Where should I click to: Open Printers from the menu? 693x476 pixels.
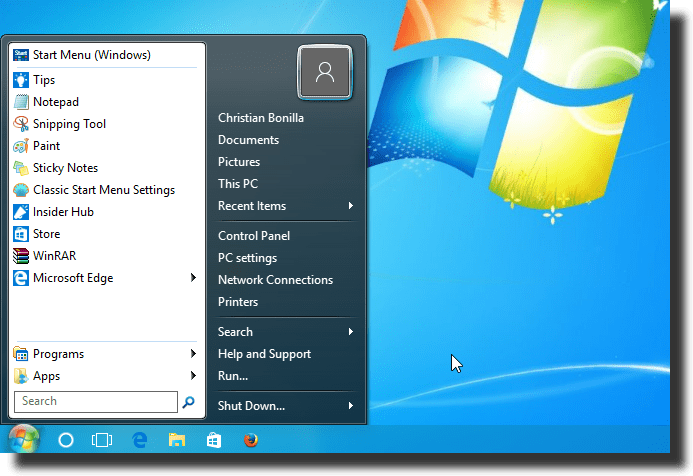click(x=238, y=302)
